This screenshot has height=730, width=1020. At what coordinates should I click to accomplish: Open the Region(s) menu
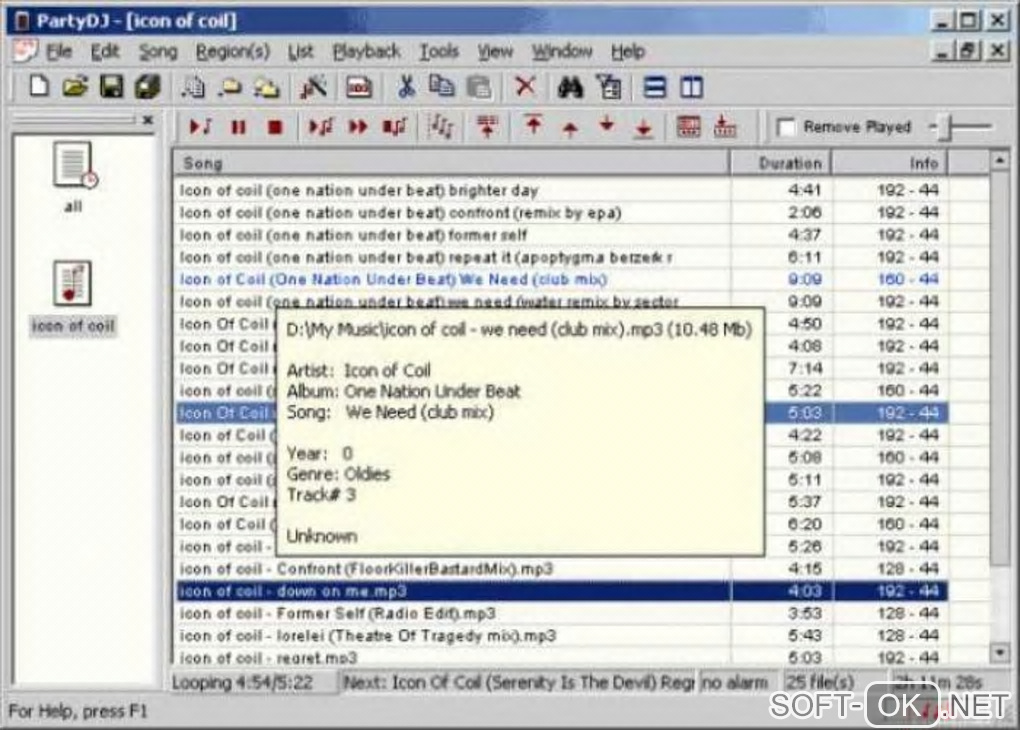233,51
